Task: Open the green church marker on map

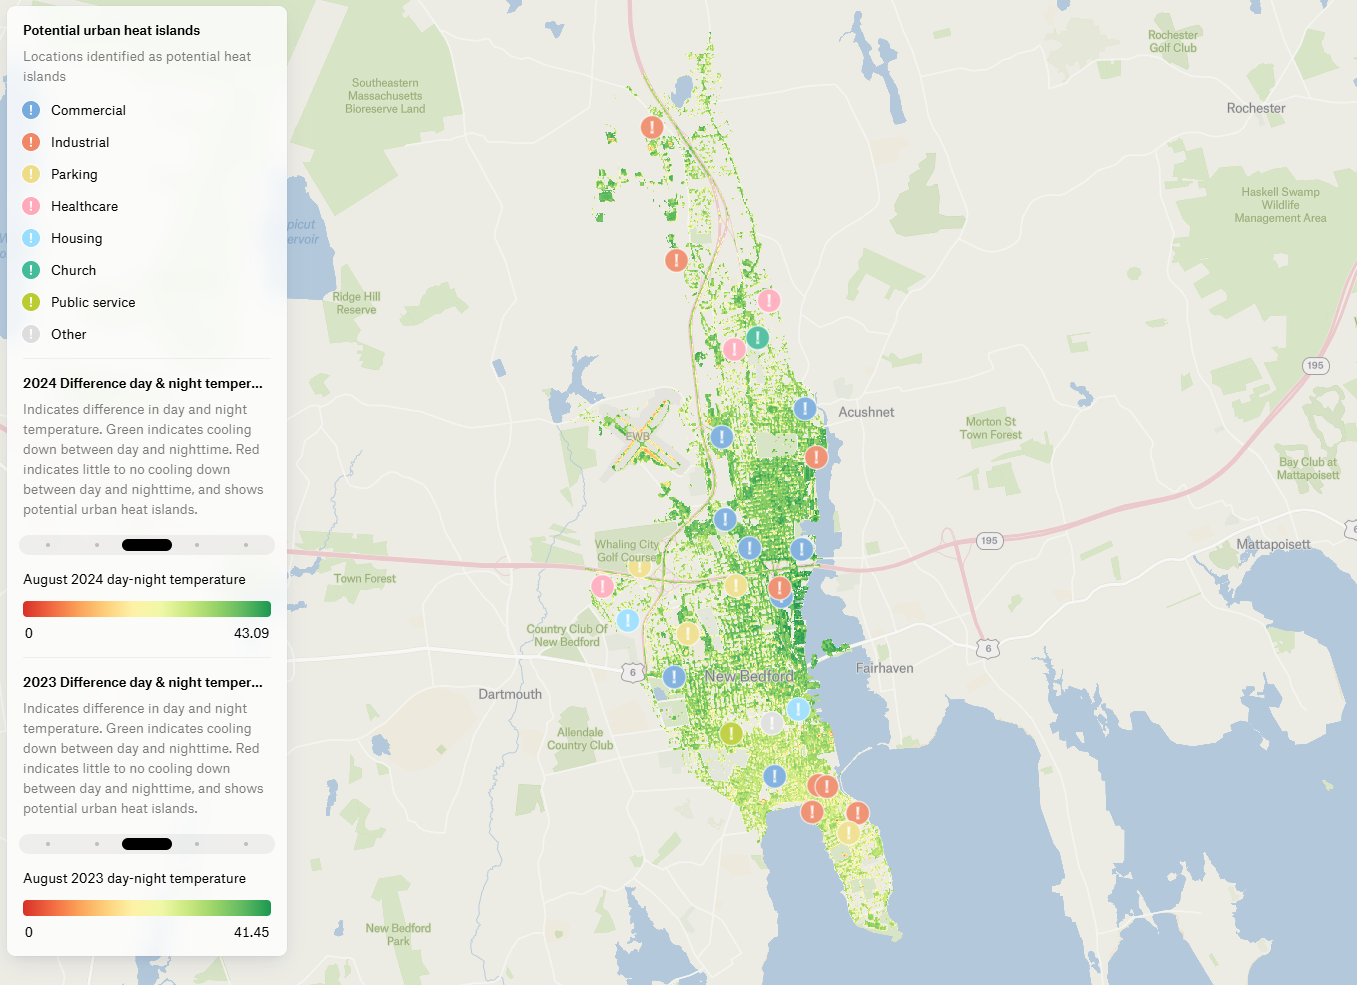Action: coord(758,338)
